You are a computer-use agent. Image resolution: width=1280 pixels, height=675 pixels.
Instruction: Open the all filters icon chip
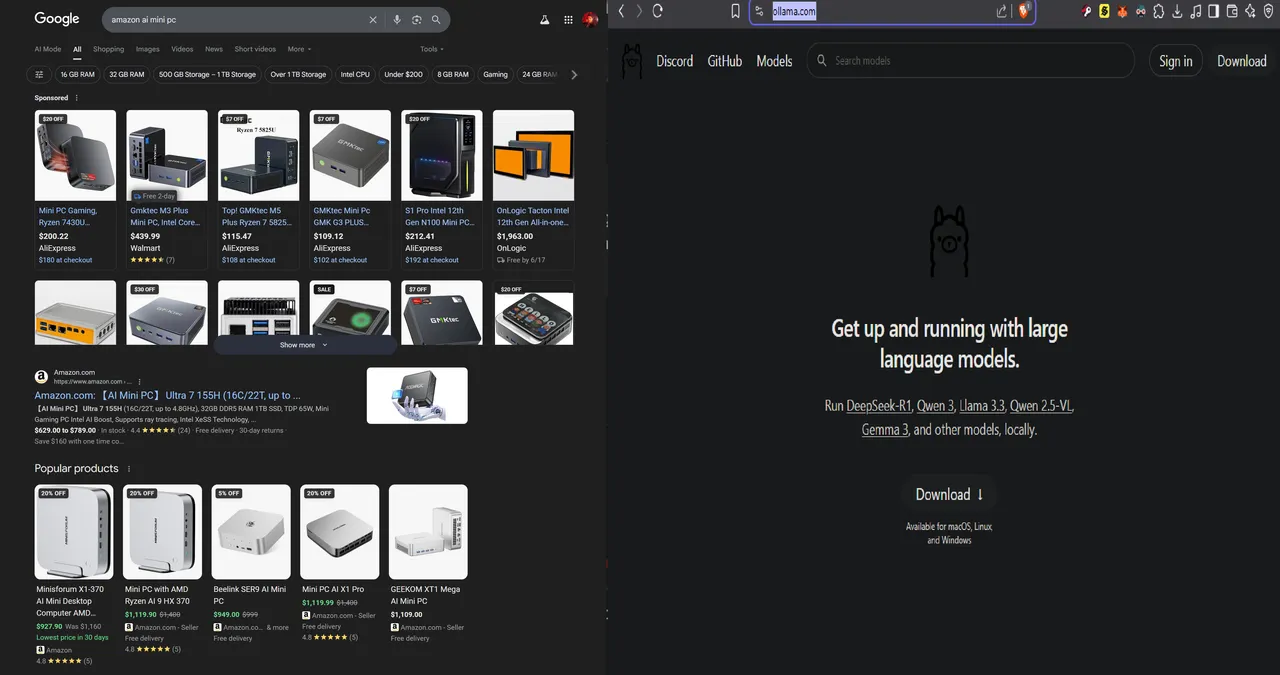coord(40,74)
